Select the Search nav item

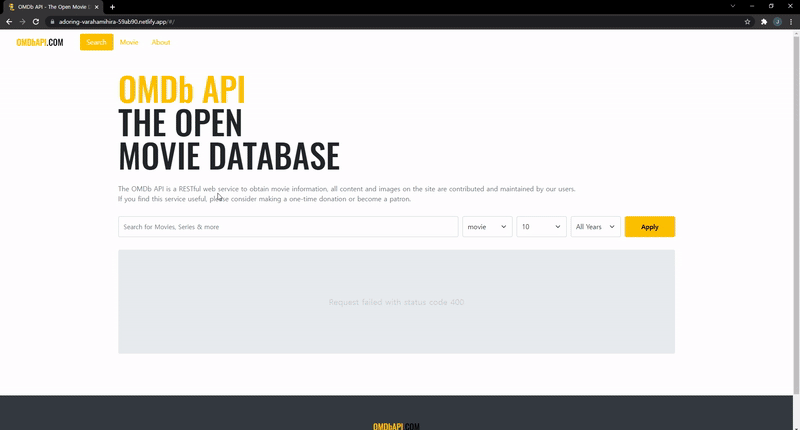pyautogui.click(x=96, y=42)
